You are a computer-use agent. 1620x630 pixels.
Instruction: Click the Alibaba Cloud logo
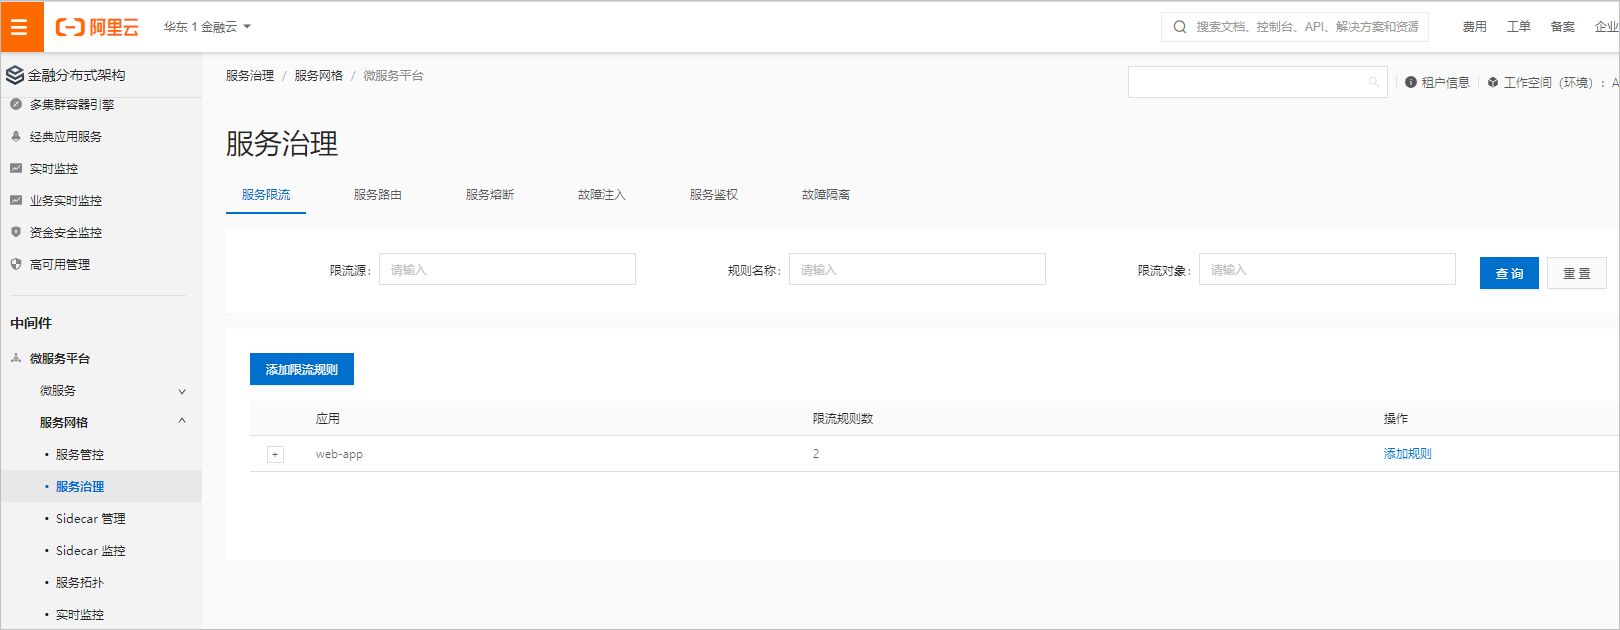[x=97, y=27]
